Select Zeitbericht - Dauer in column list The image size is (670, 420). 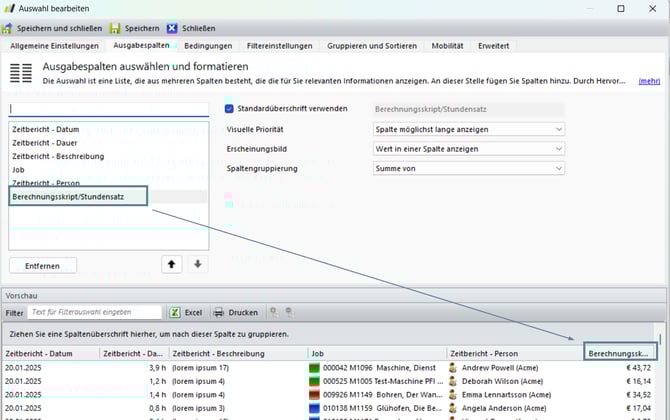point(46,143)
